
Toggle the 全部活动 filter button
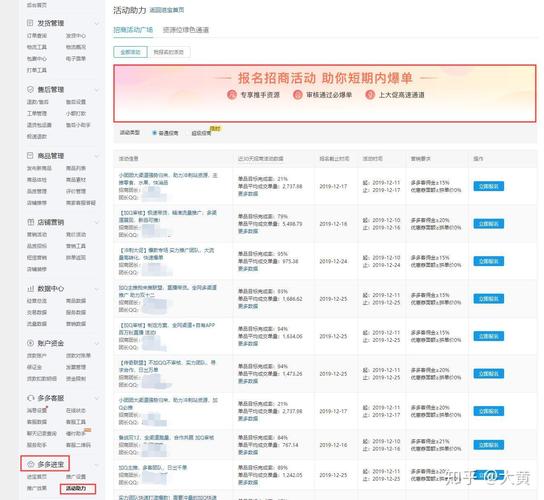130,52
